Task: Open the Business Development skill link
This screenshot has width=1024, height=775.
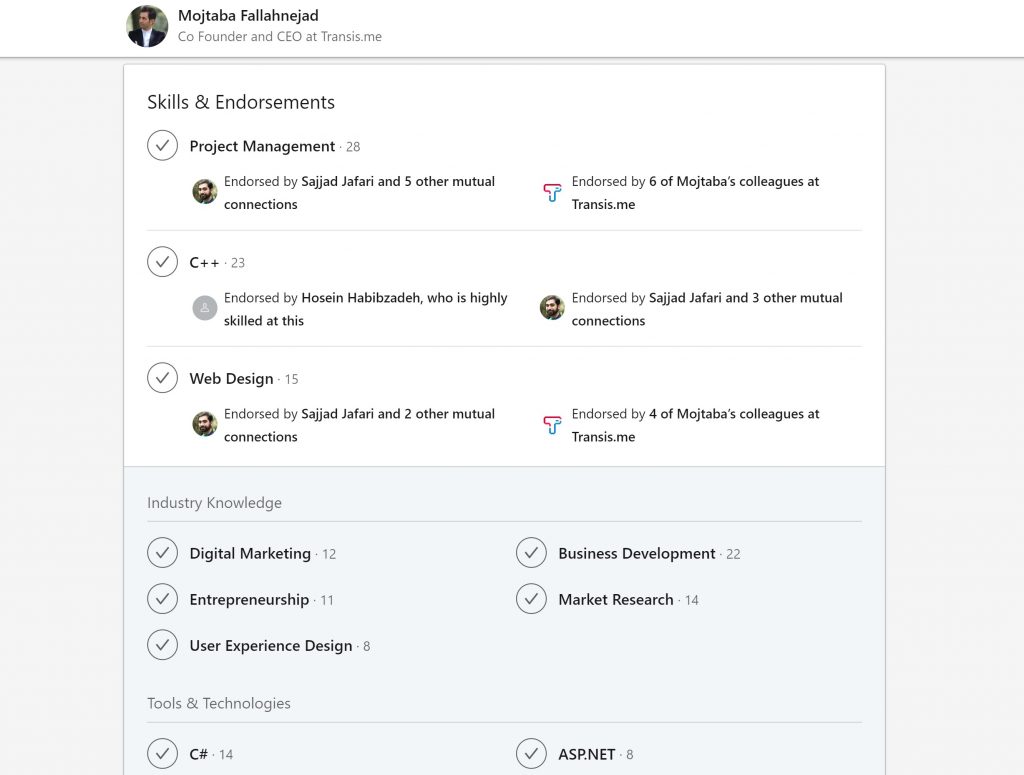Action: (637, 554)
